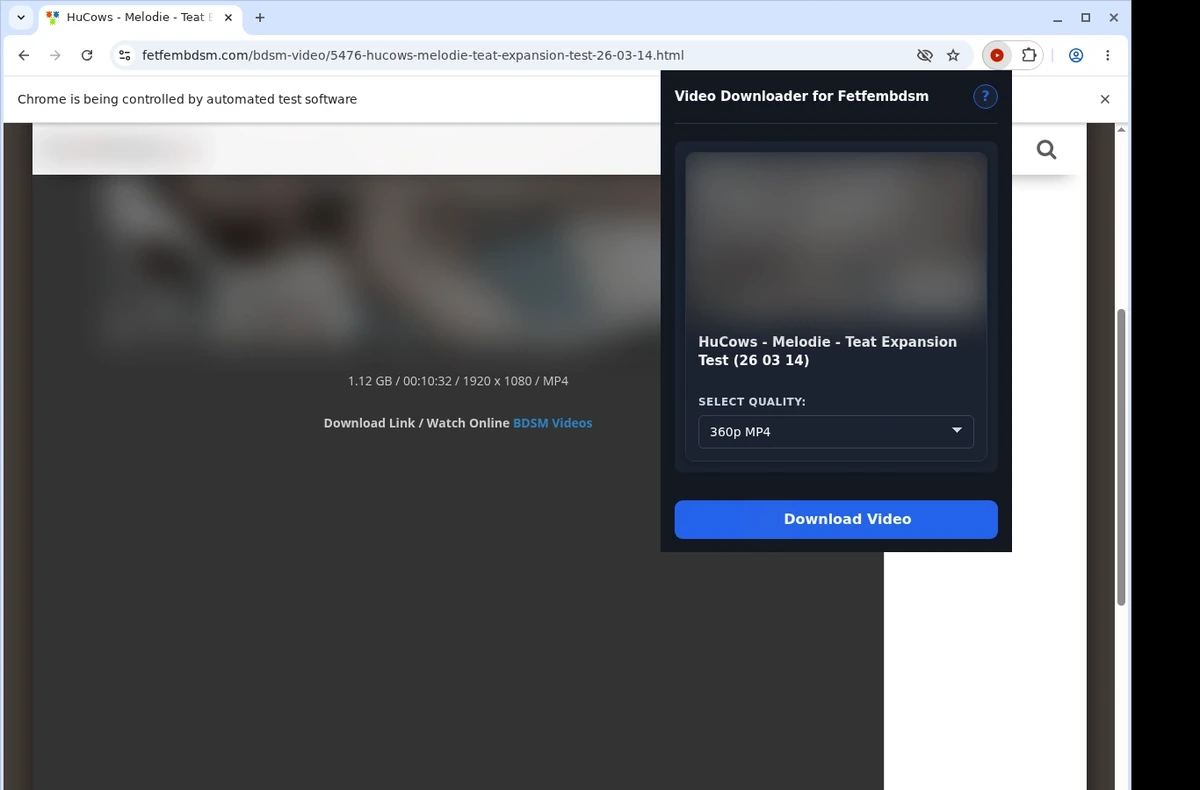The width and height of the screenshot is (1200, 790).
Task: Reload the current page
Action: pos(87,56)
